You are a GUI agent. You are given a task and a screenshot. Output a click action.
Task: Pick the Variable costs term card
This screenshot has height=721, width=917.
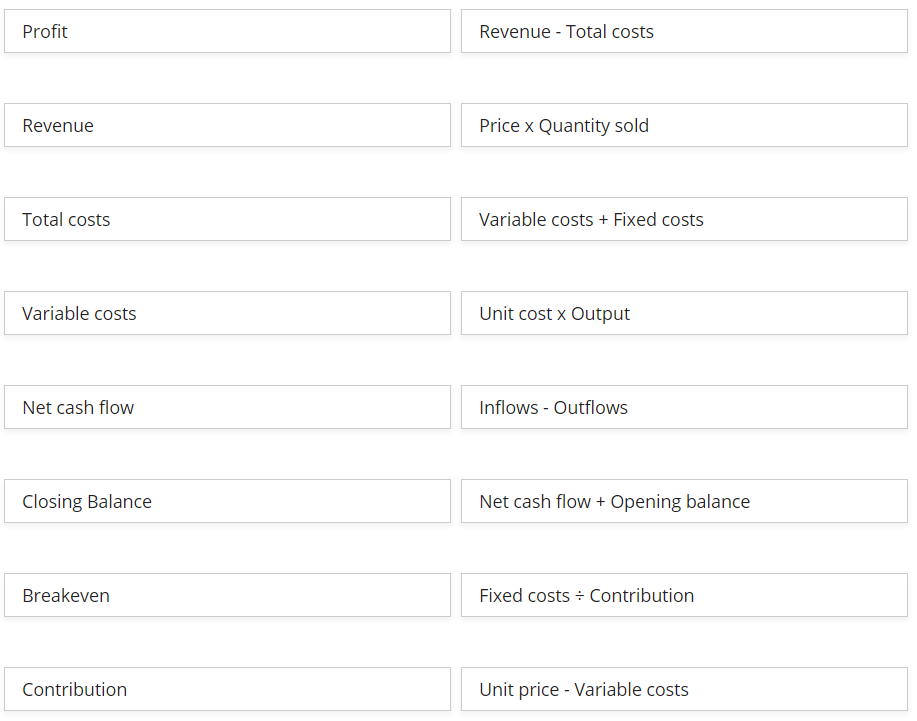[x=227, y=314]
